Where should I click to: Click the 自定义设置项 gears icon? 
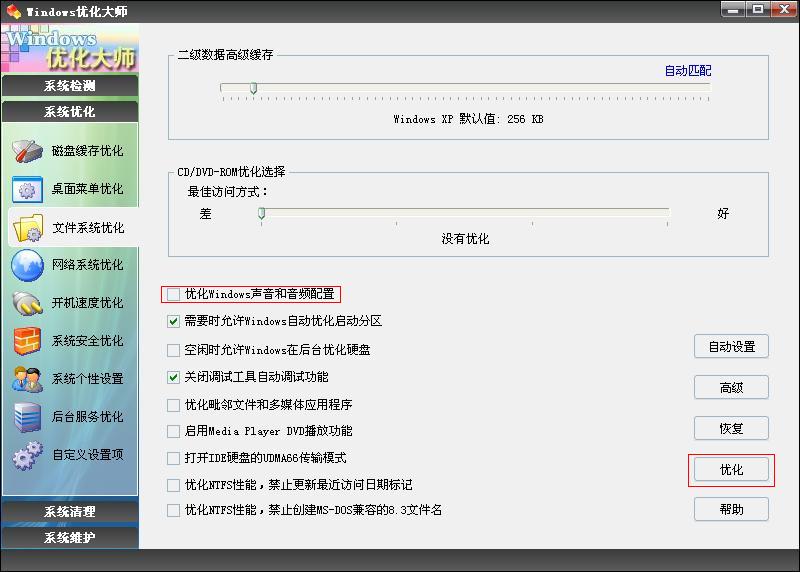[x=27, y=455]
